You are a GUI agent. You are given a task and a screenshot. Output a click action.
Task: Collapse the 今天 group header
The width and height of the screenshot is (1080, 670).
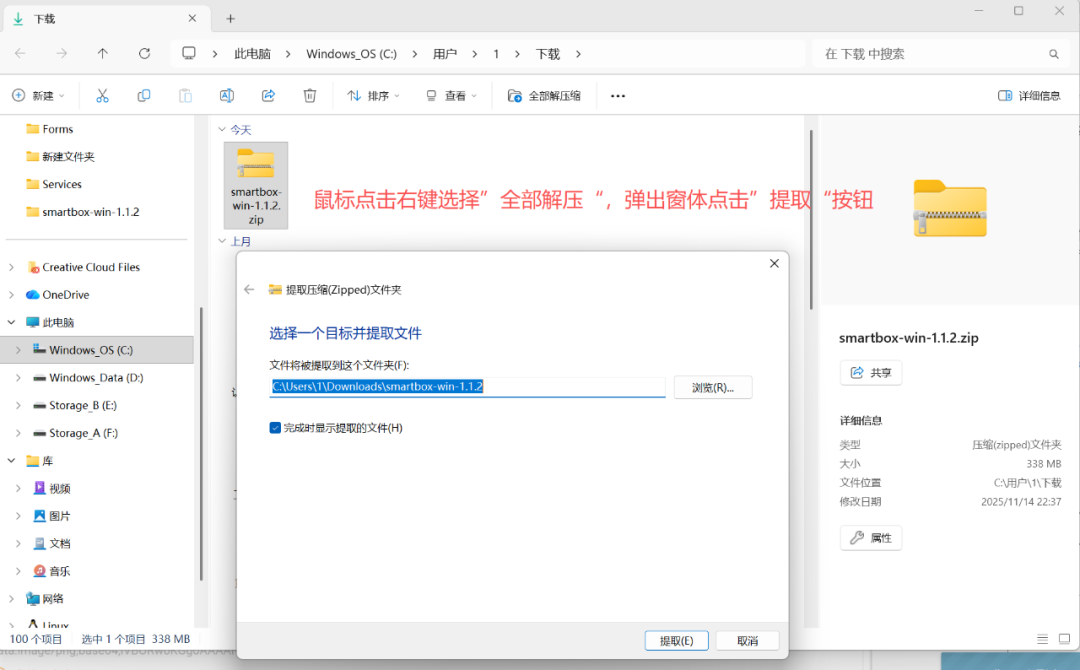tap(222, 129)
